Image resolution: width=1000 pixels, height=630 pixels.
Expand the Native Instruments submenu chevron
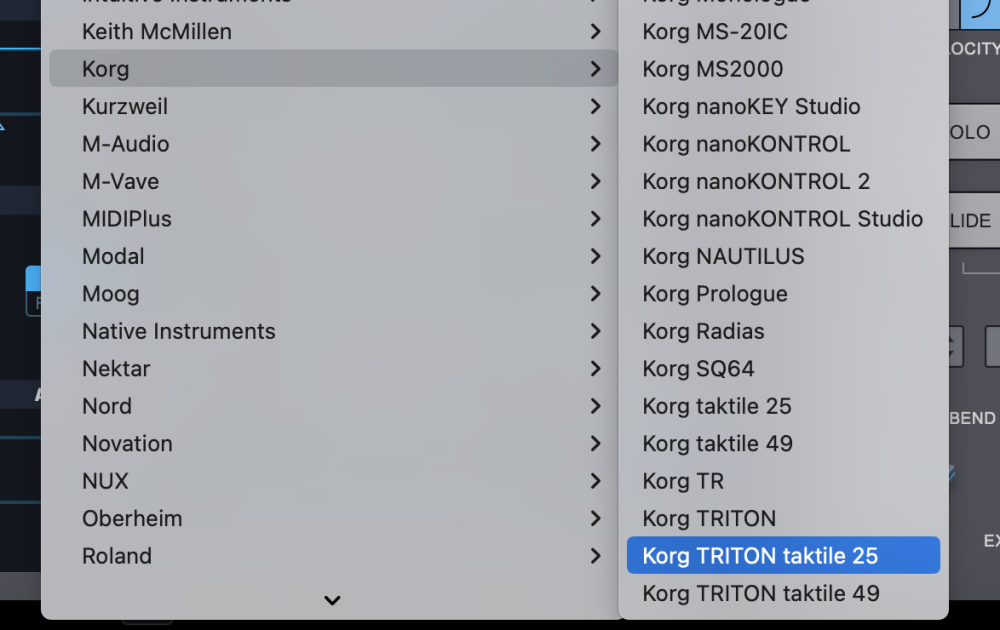pyautogui.click(x=595, y=331)
